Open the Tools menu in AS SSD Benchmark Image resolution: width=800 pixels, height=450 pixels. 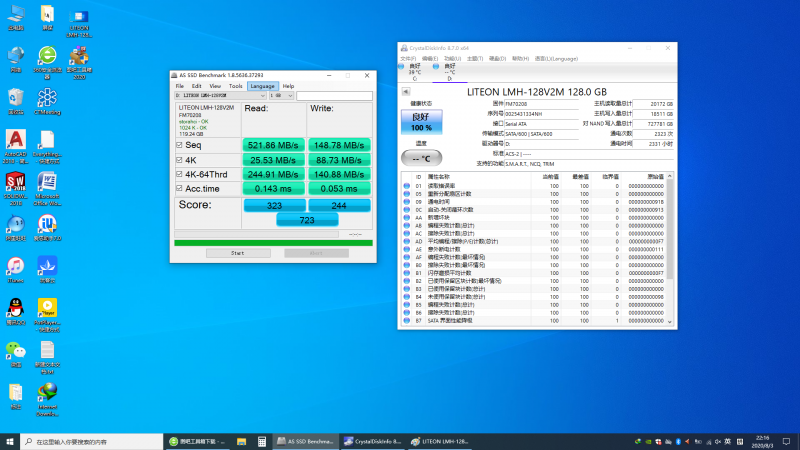pos(235,86)
